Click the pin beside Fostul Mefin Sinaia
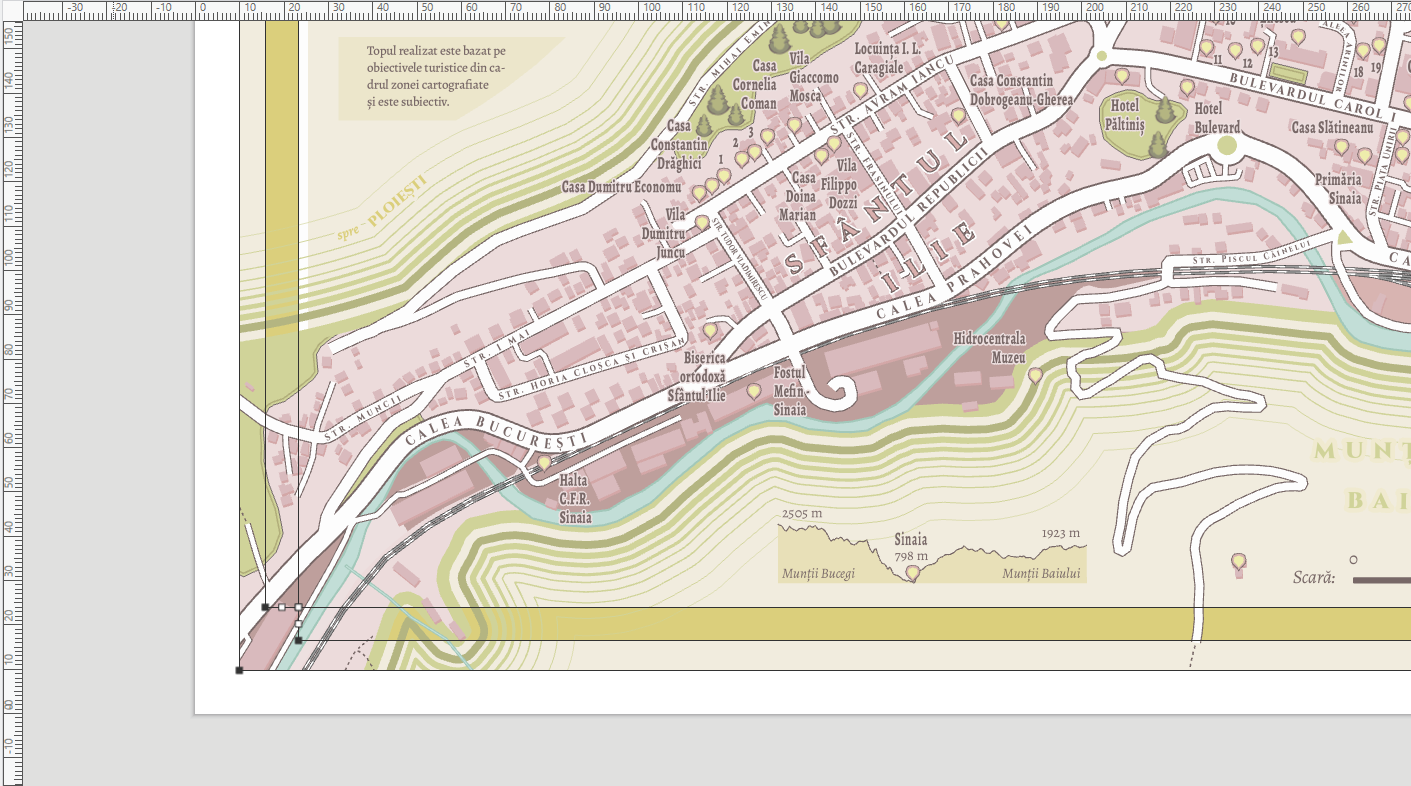Viewport: 1411px width, 786px height. [753, 390]
